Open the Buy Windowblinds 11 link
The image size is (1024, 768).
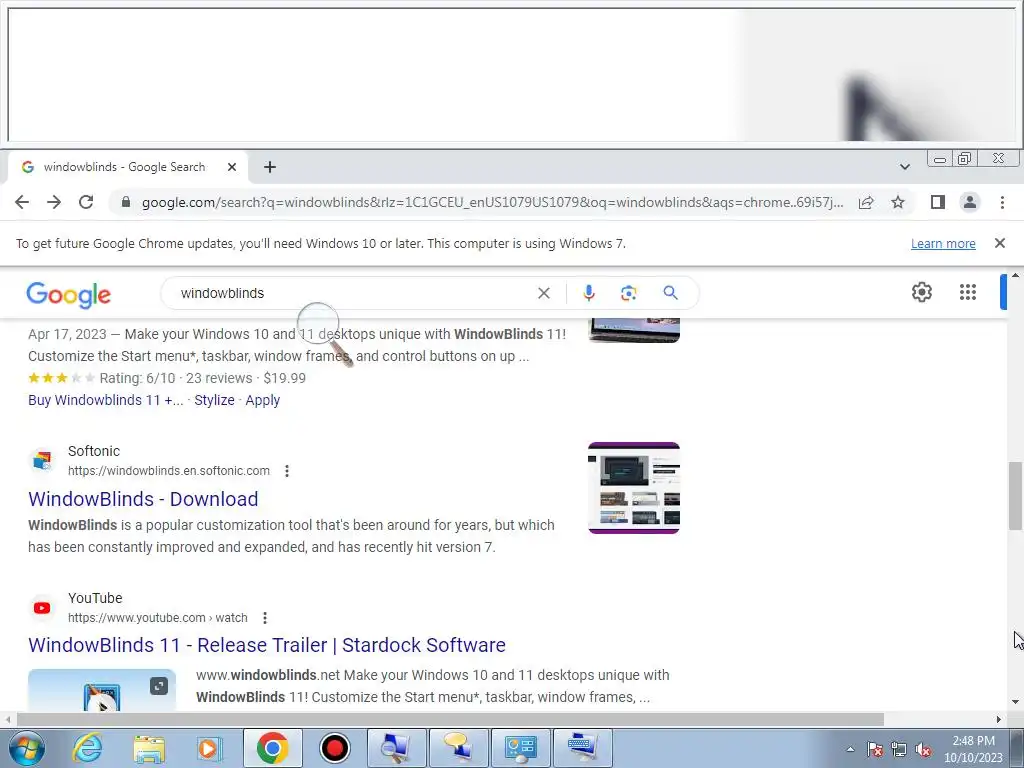(105, 400)
